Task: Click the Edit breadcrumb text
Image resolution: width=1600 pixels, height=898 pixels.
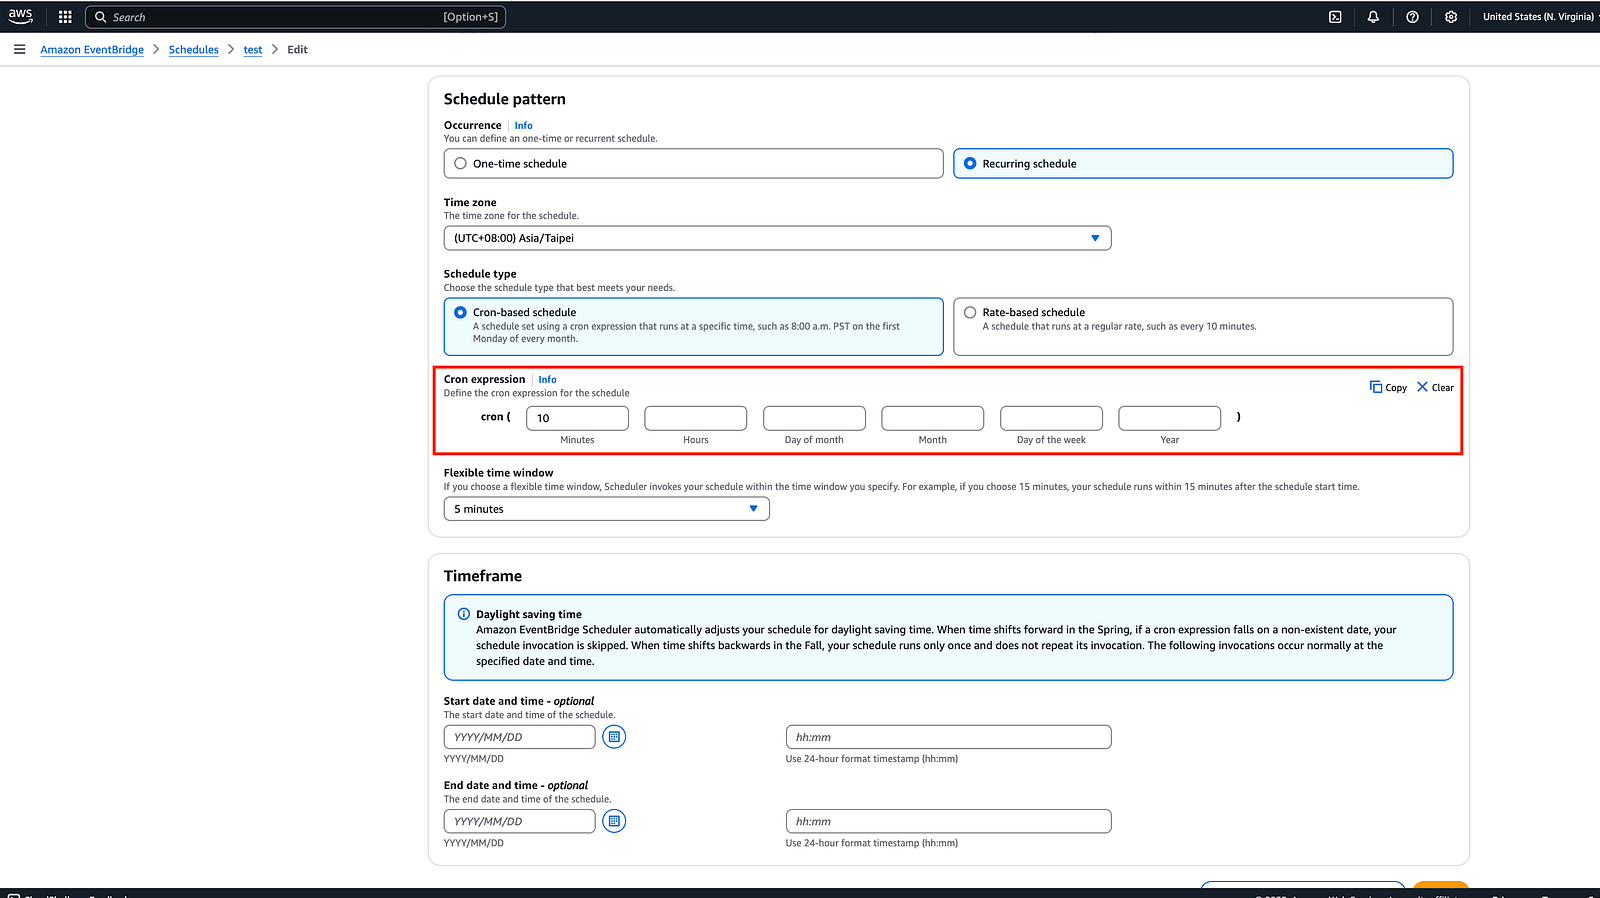Action: (298, 50)
